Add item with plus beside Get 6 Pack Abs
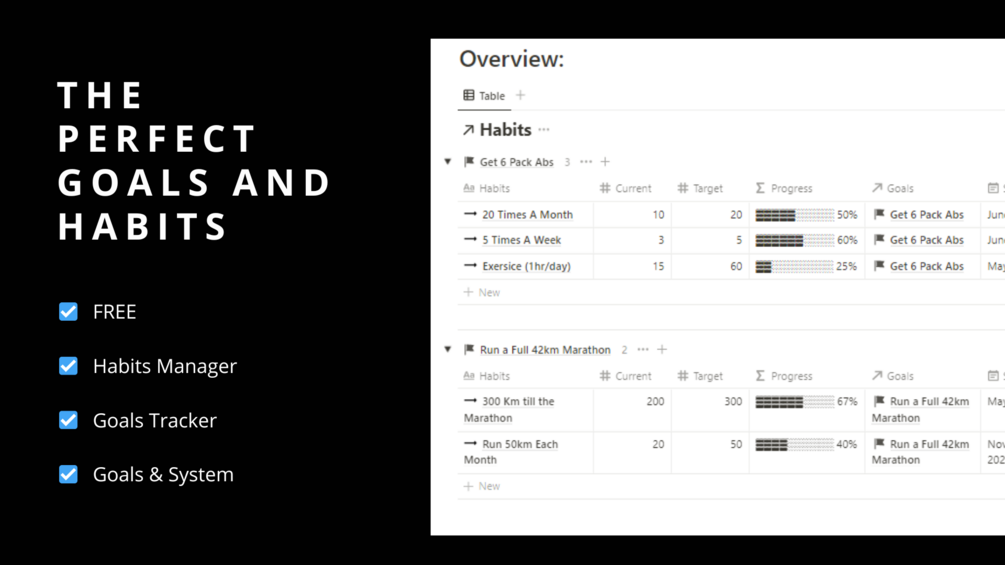The image size is (1005, 565). (x=605, y=162)
